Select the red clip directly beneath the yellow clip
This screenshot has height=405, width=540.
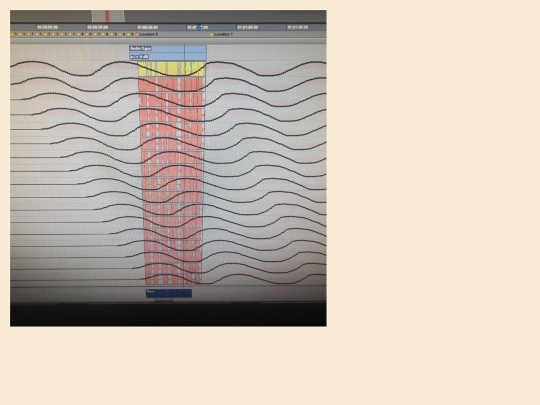click(x=172, y=85)
